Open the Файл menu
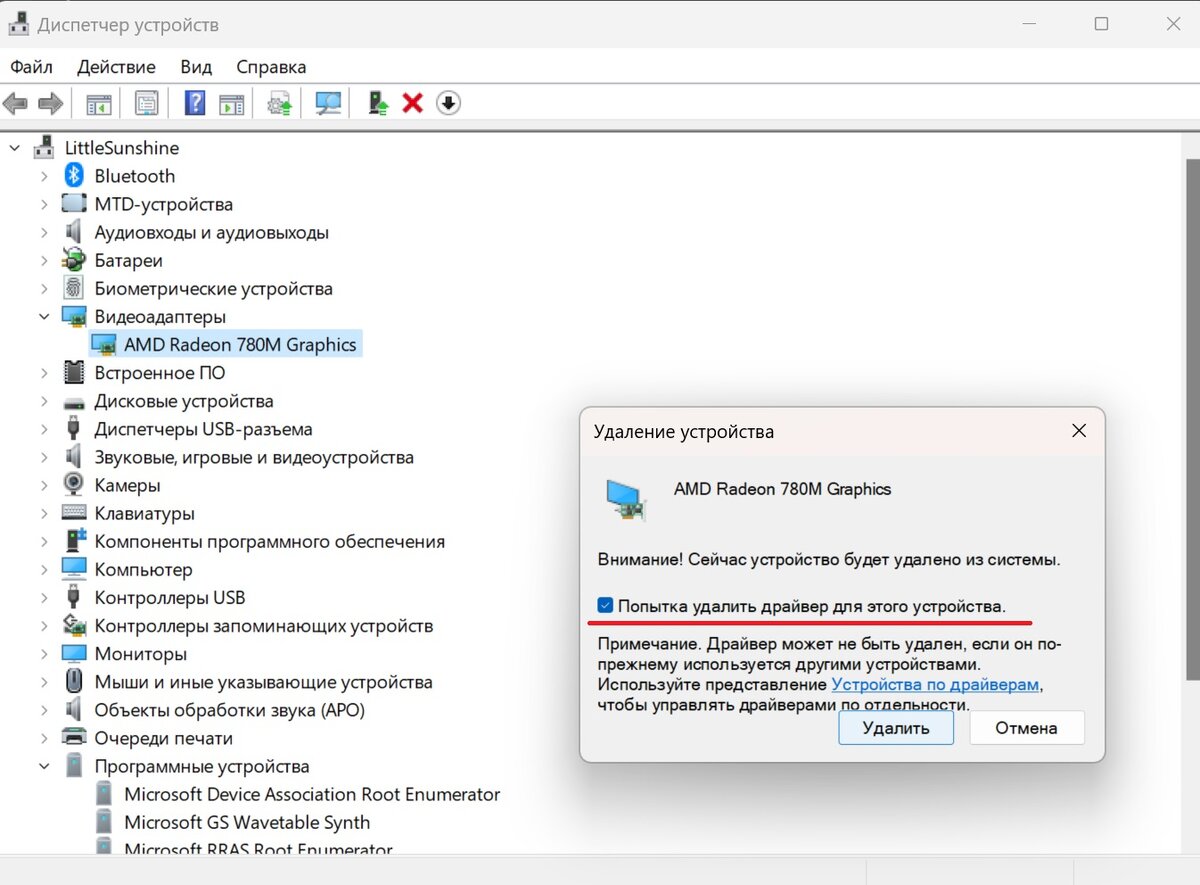Viewport: 1200px width, 885px height. pos(32,67)
